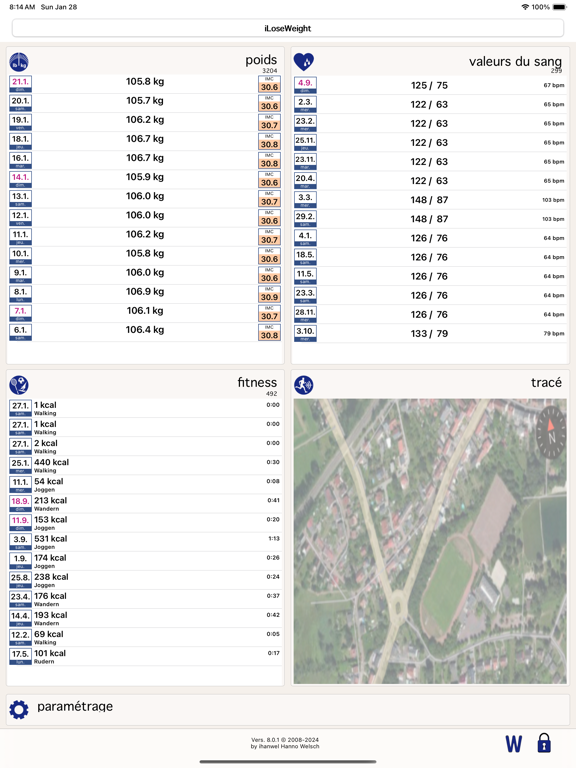Select the 3.10. date badge in blood values
The height and width of the screenshot is (768, 576).
click(305, 334)
